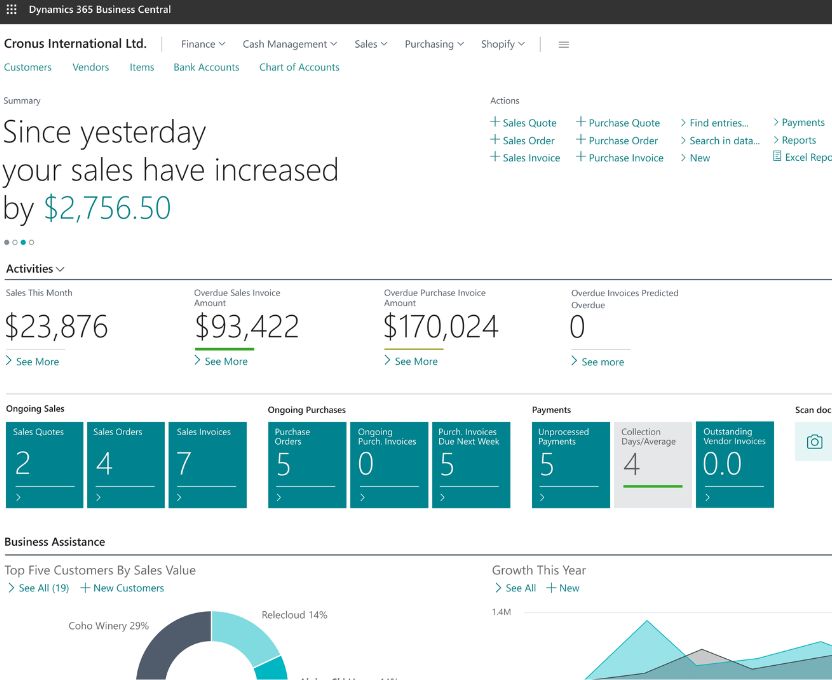832x680 pixels.
Task: Expand the Shopify menu
Action: tap(503, 45)
